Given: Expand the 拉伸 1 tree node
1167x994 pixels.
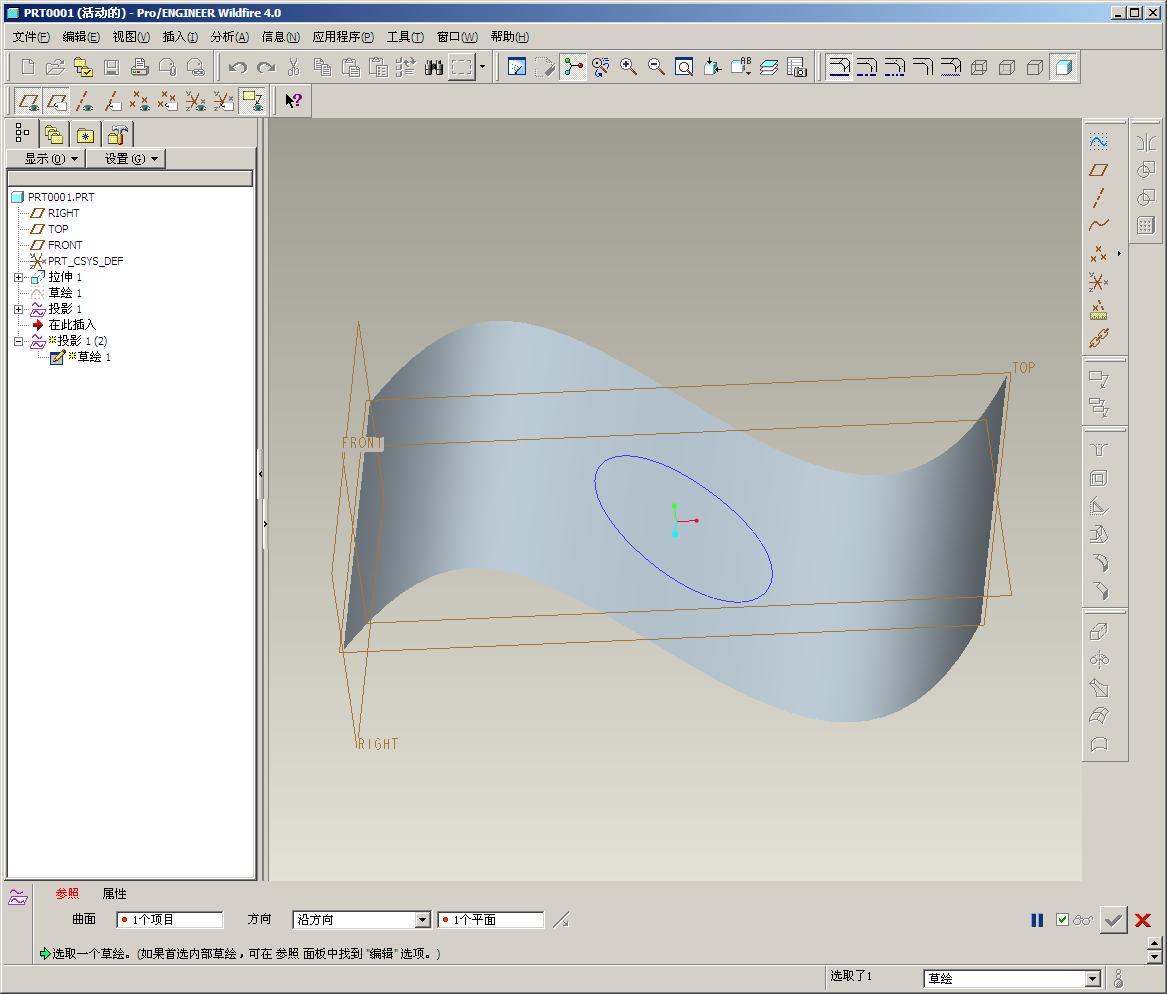Looking at the screenshot, I should [19, 277].
